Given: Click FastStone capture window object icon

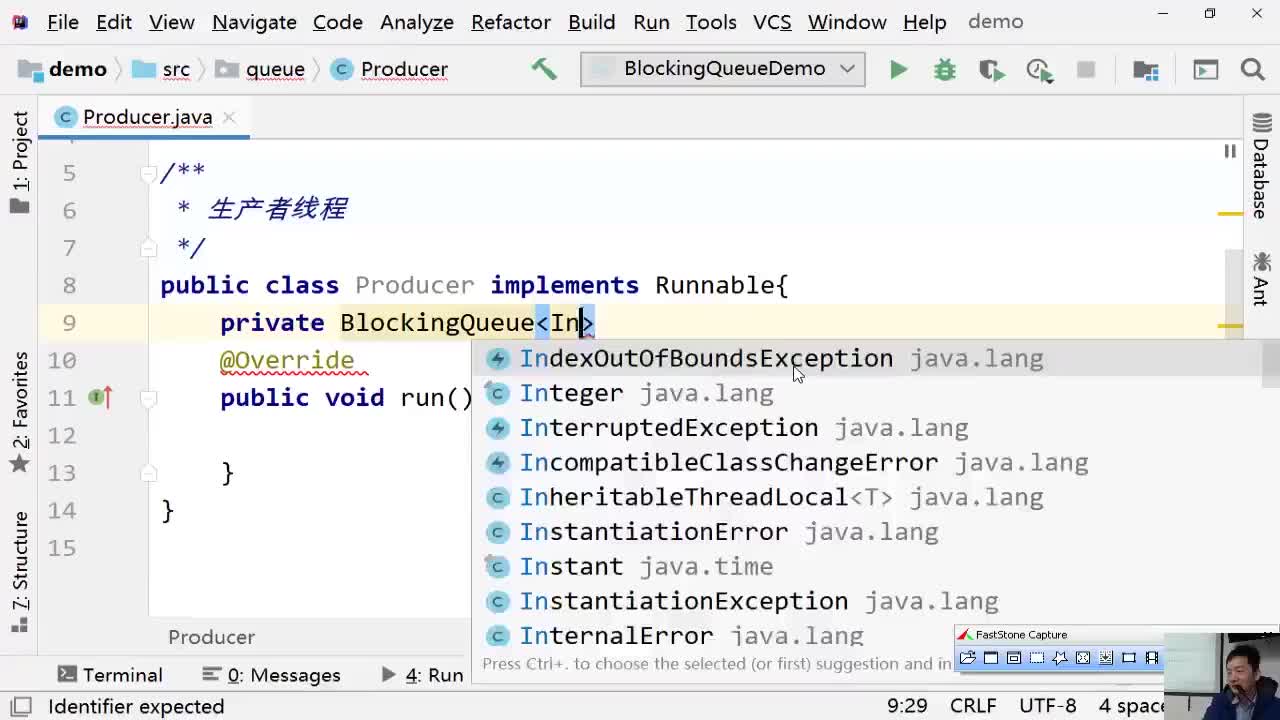Looking at the screenshot, I should pyautogui.click(x=1013, y=657).
